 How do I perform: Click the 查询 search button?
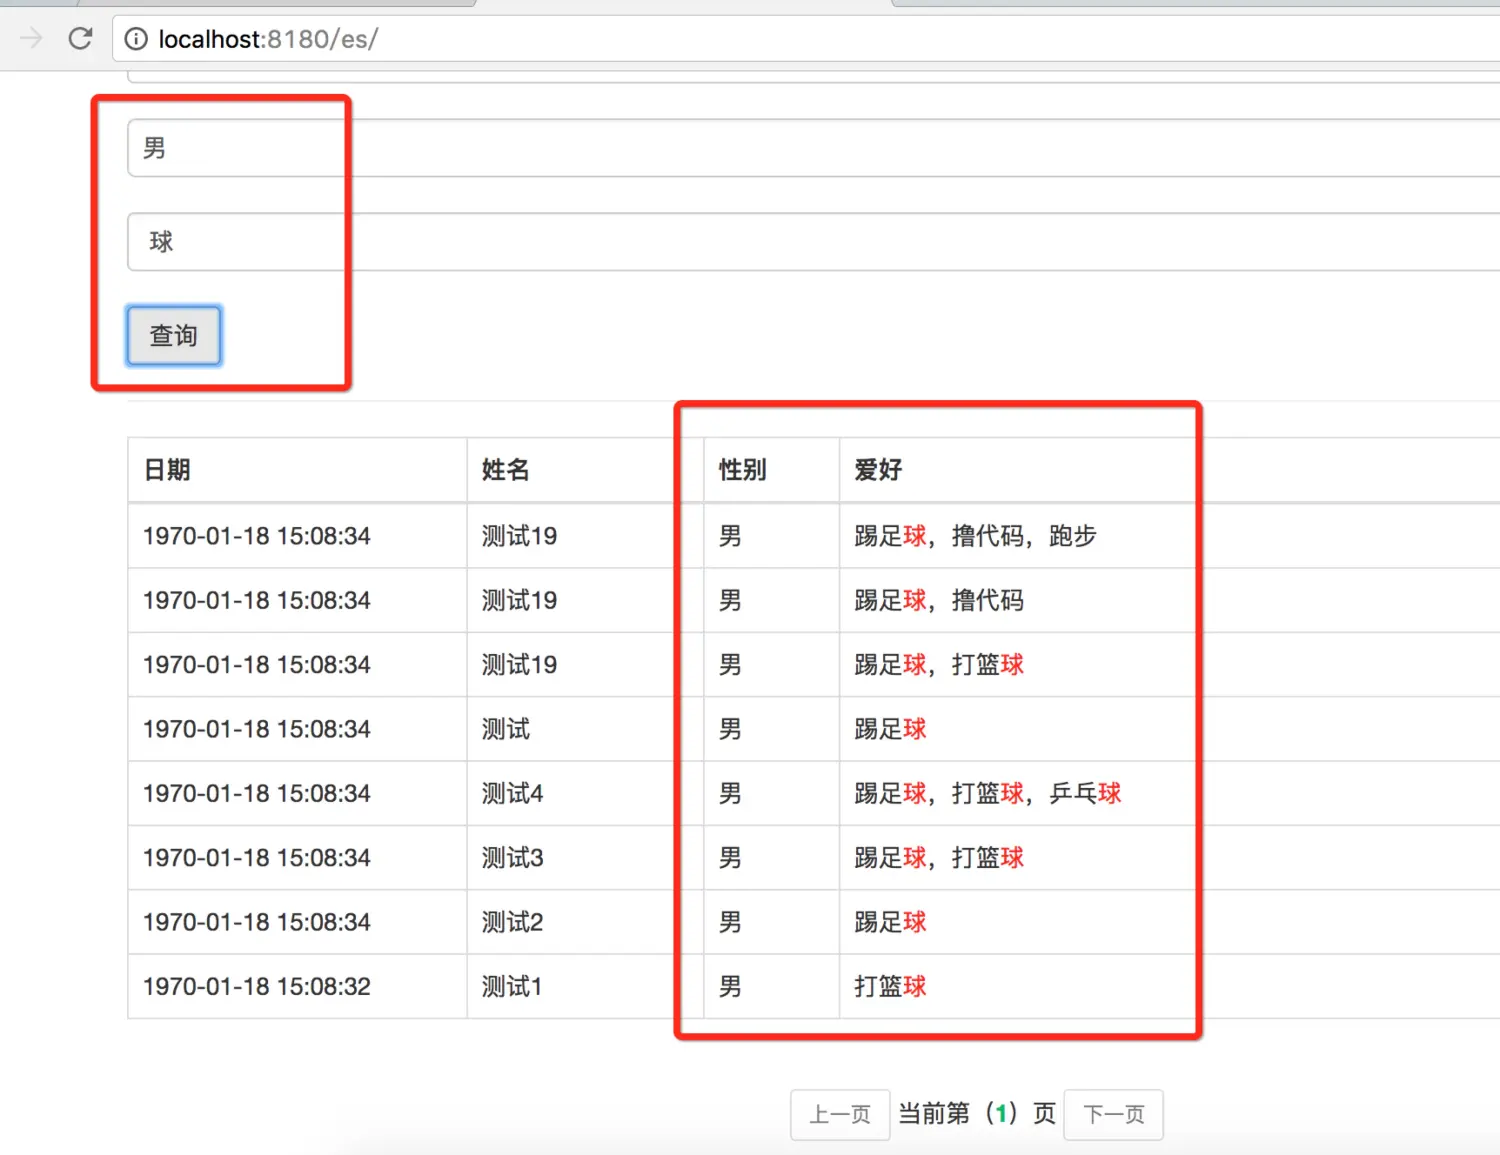(x=173, y=336)
